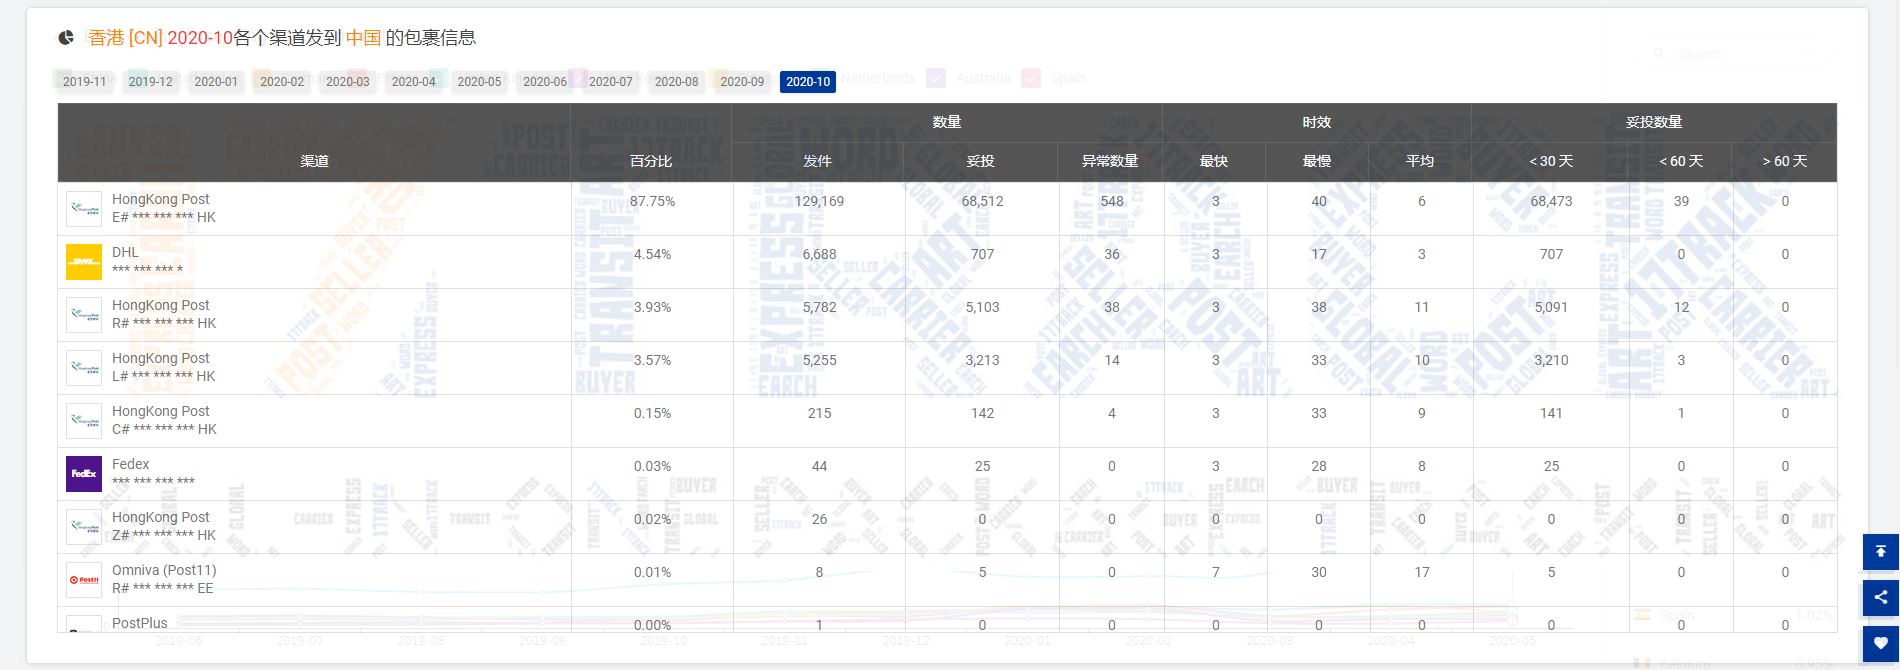The image size is (1900, 670).
Task: Open the 2020-01 month tab
Action: point(216,82)
